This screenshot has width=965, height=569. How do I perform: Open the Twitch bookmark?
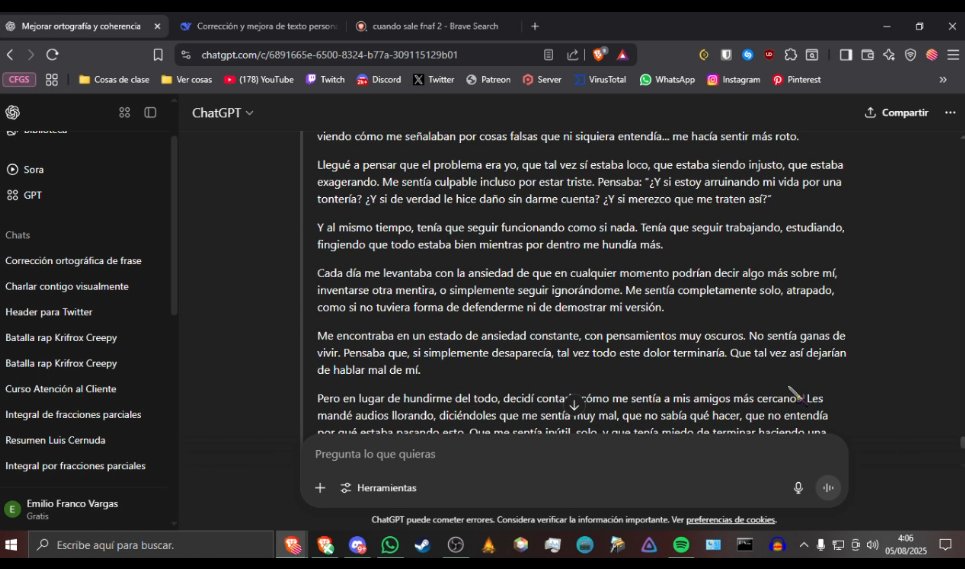point(325,79)
